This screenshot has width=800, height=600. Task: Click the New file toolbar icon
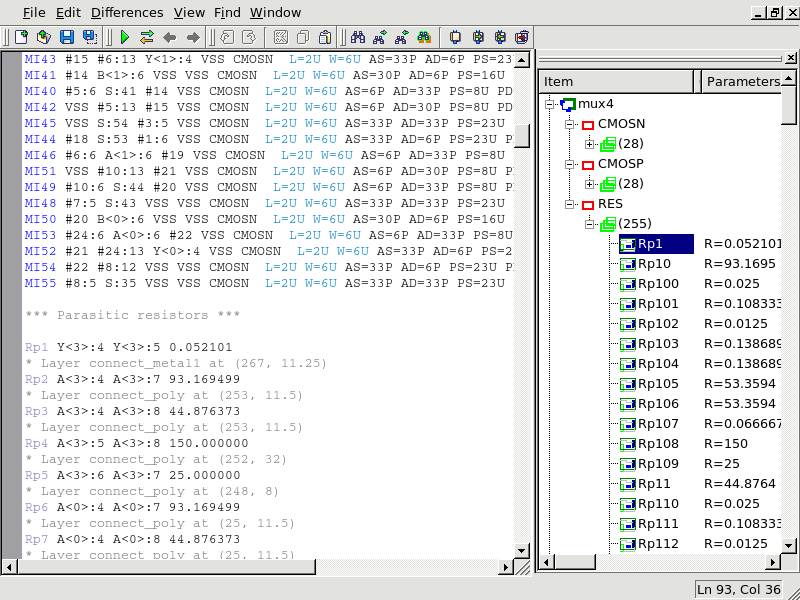pos(23,37)
